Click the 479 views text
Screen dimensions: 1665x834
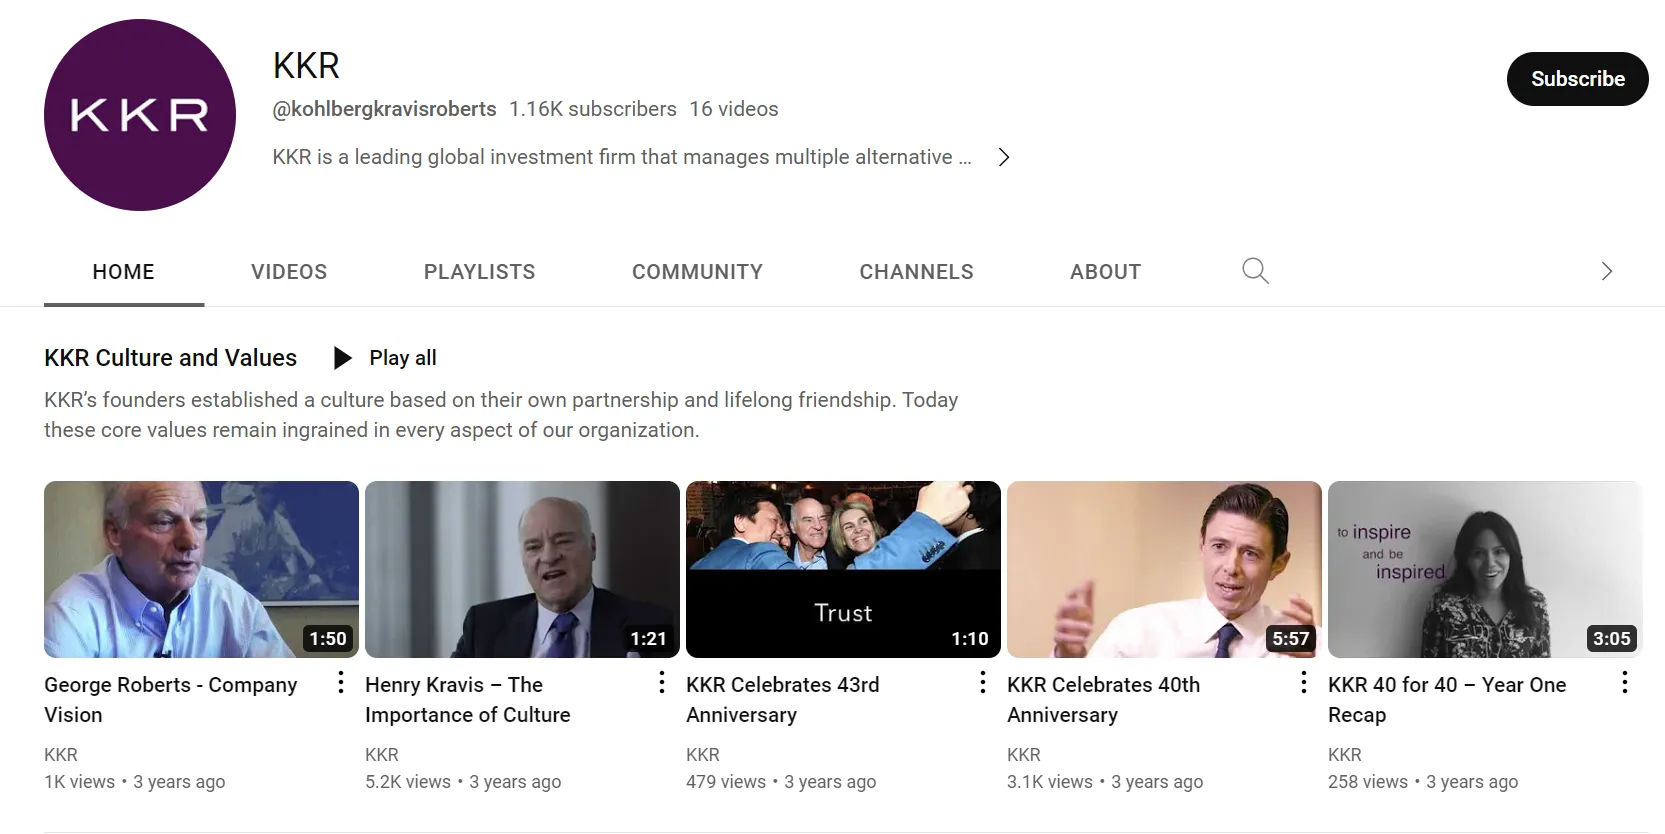click(726, 782)
